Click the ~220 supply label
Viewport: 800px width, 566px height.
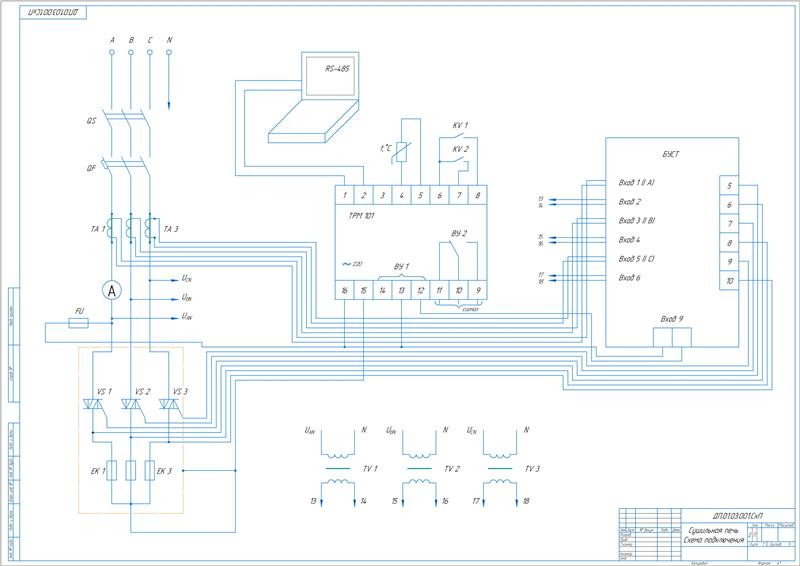(353, 264)
